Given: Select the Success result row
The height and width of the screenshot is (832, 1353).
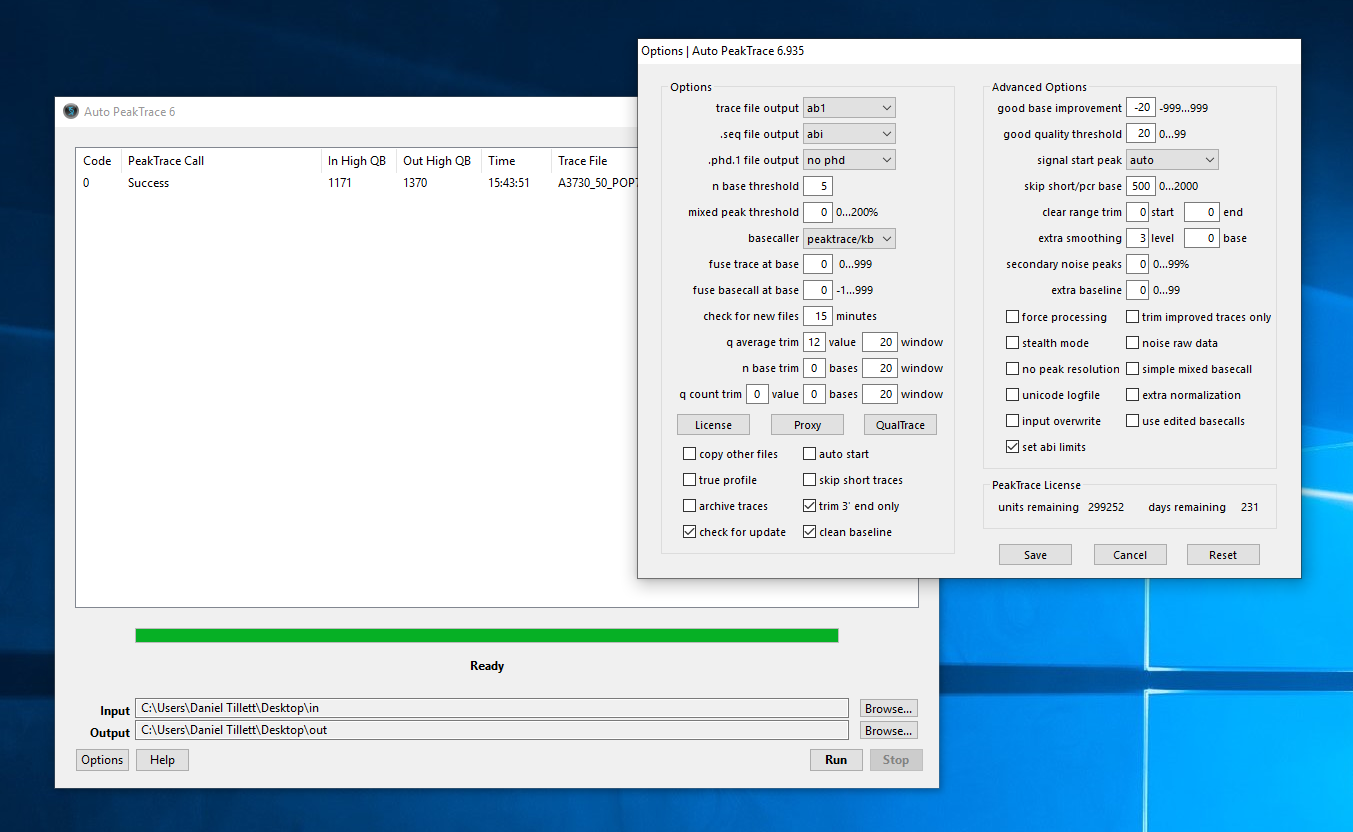Looking at the screenshot, I should (x=358, y=183).
